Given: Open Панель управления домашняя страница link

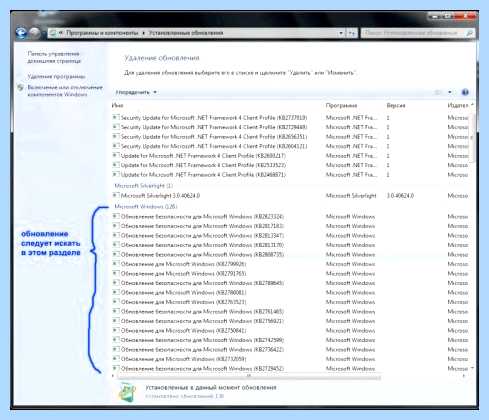Looking at the screenshot, I should pyautogui.click(x=54, y=57).
